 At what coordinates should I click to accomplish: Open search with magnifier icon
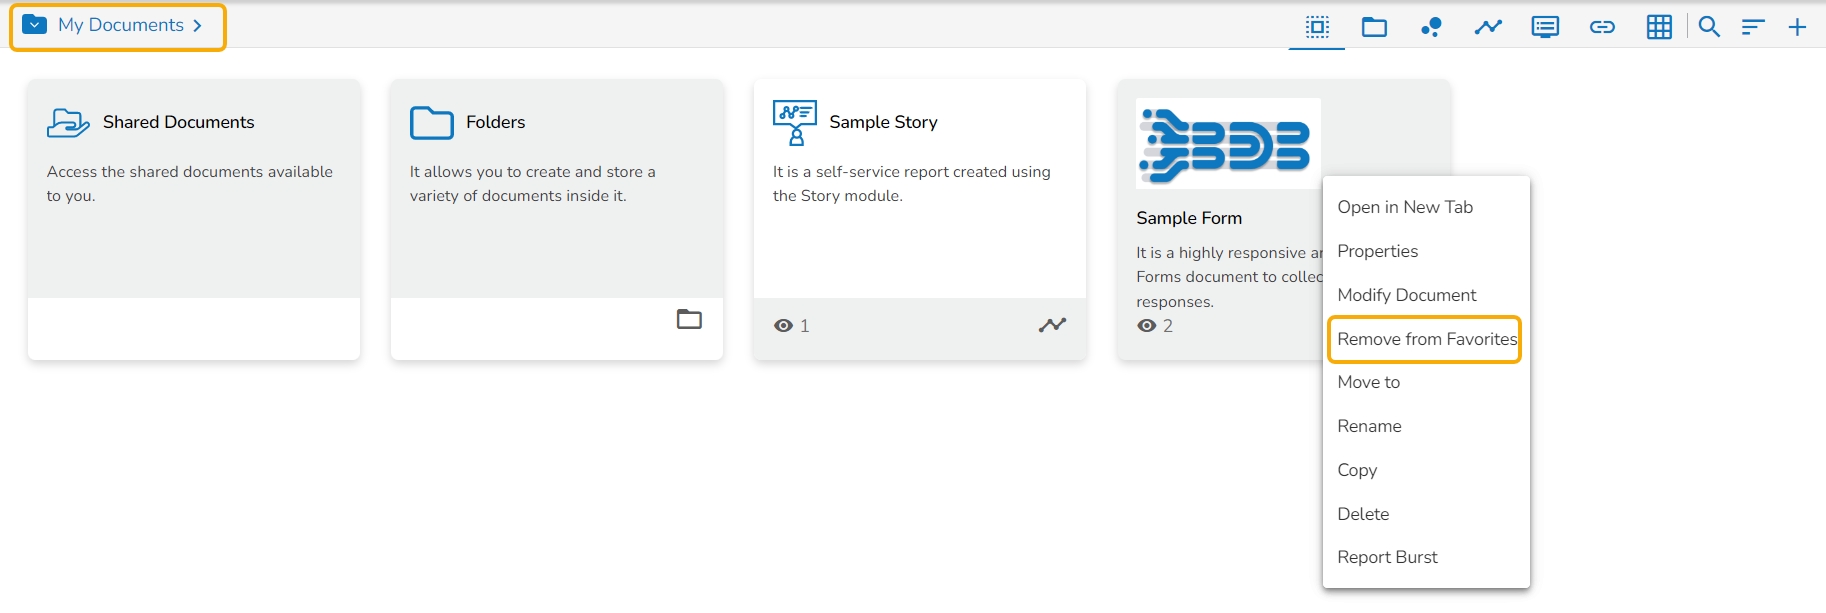tap(1709, 27)
